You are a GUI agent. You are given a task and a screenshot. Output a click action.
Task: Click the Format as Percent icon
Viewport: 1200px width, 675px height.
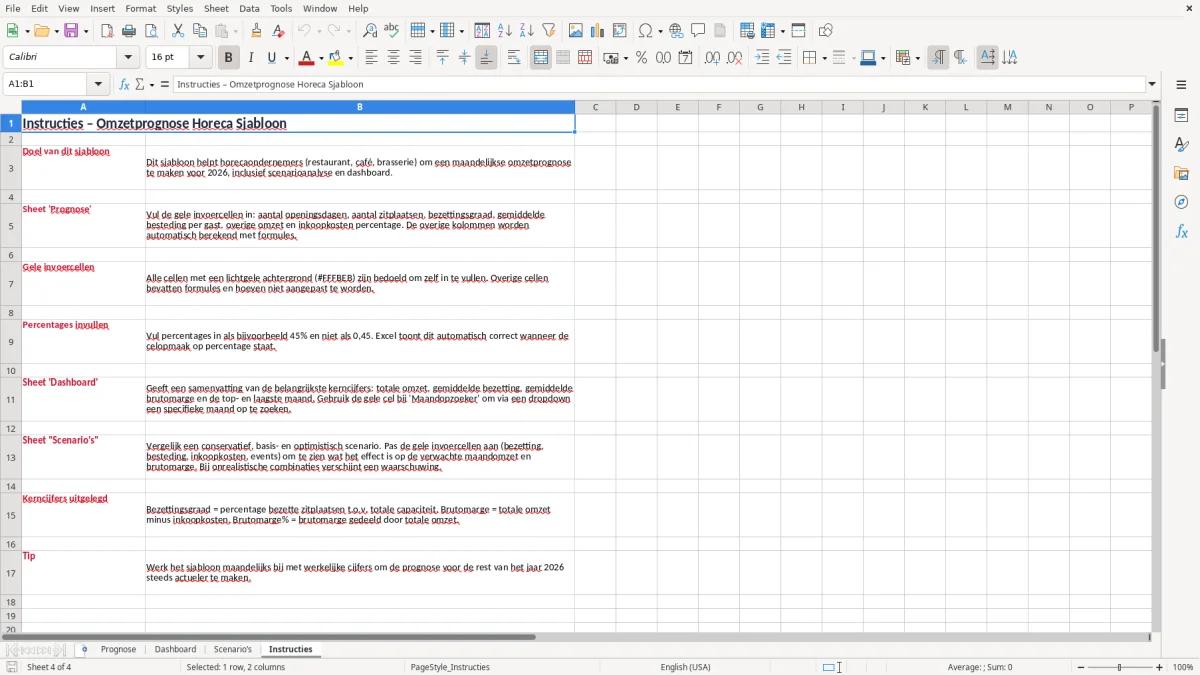[x=642, y=58]
